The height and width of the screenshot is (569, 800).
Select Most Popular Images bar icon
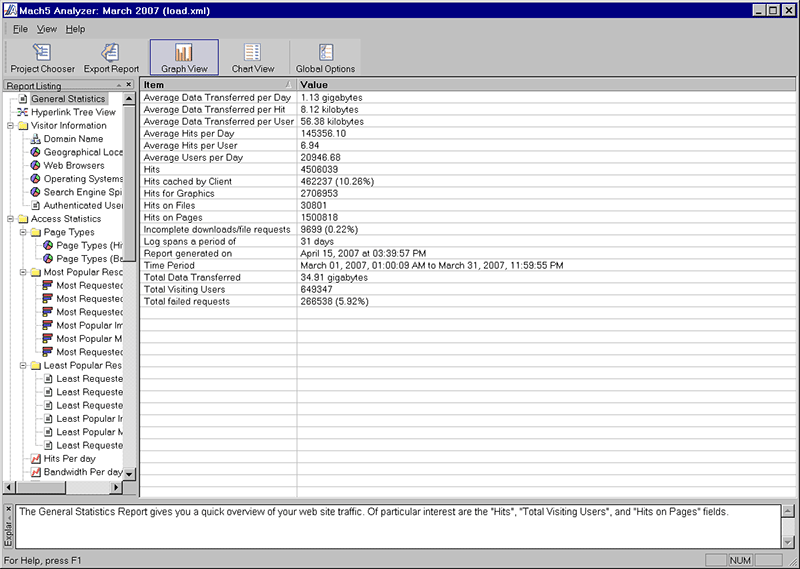point(47,325)
